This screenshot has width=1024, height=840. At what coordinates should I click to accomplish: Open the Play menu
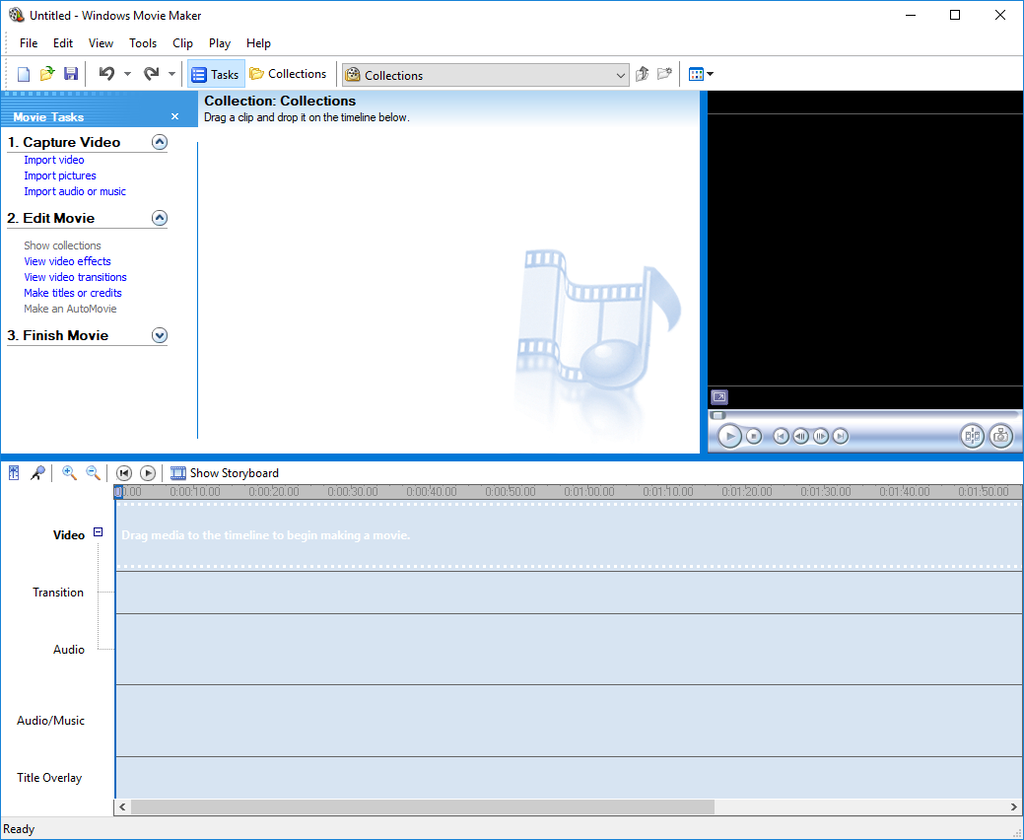click(219, 43)
